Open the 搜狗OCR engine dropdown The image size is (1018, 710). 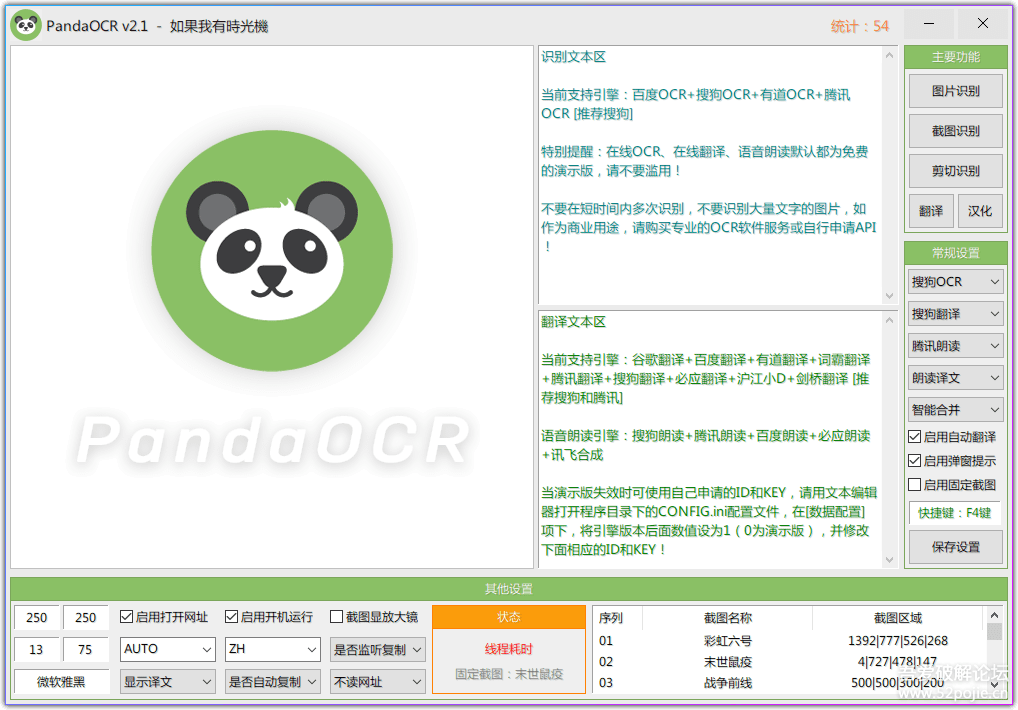coord(955,282)
